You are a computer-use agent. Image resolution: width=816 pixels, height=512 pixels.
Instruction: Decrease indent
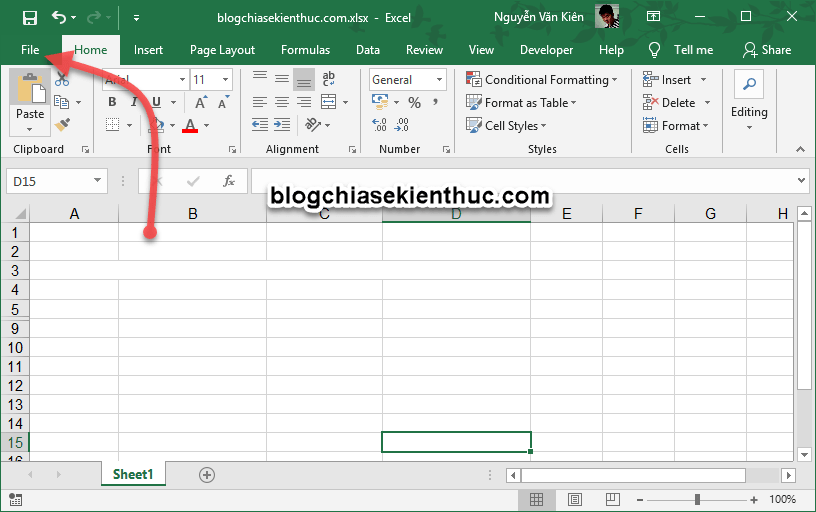pos(260,125)
